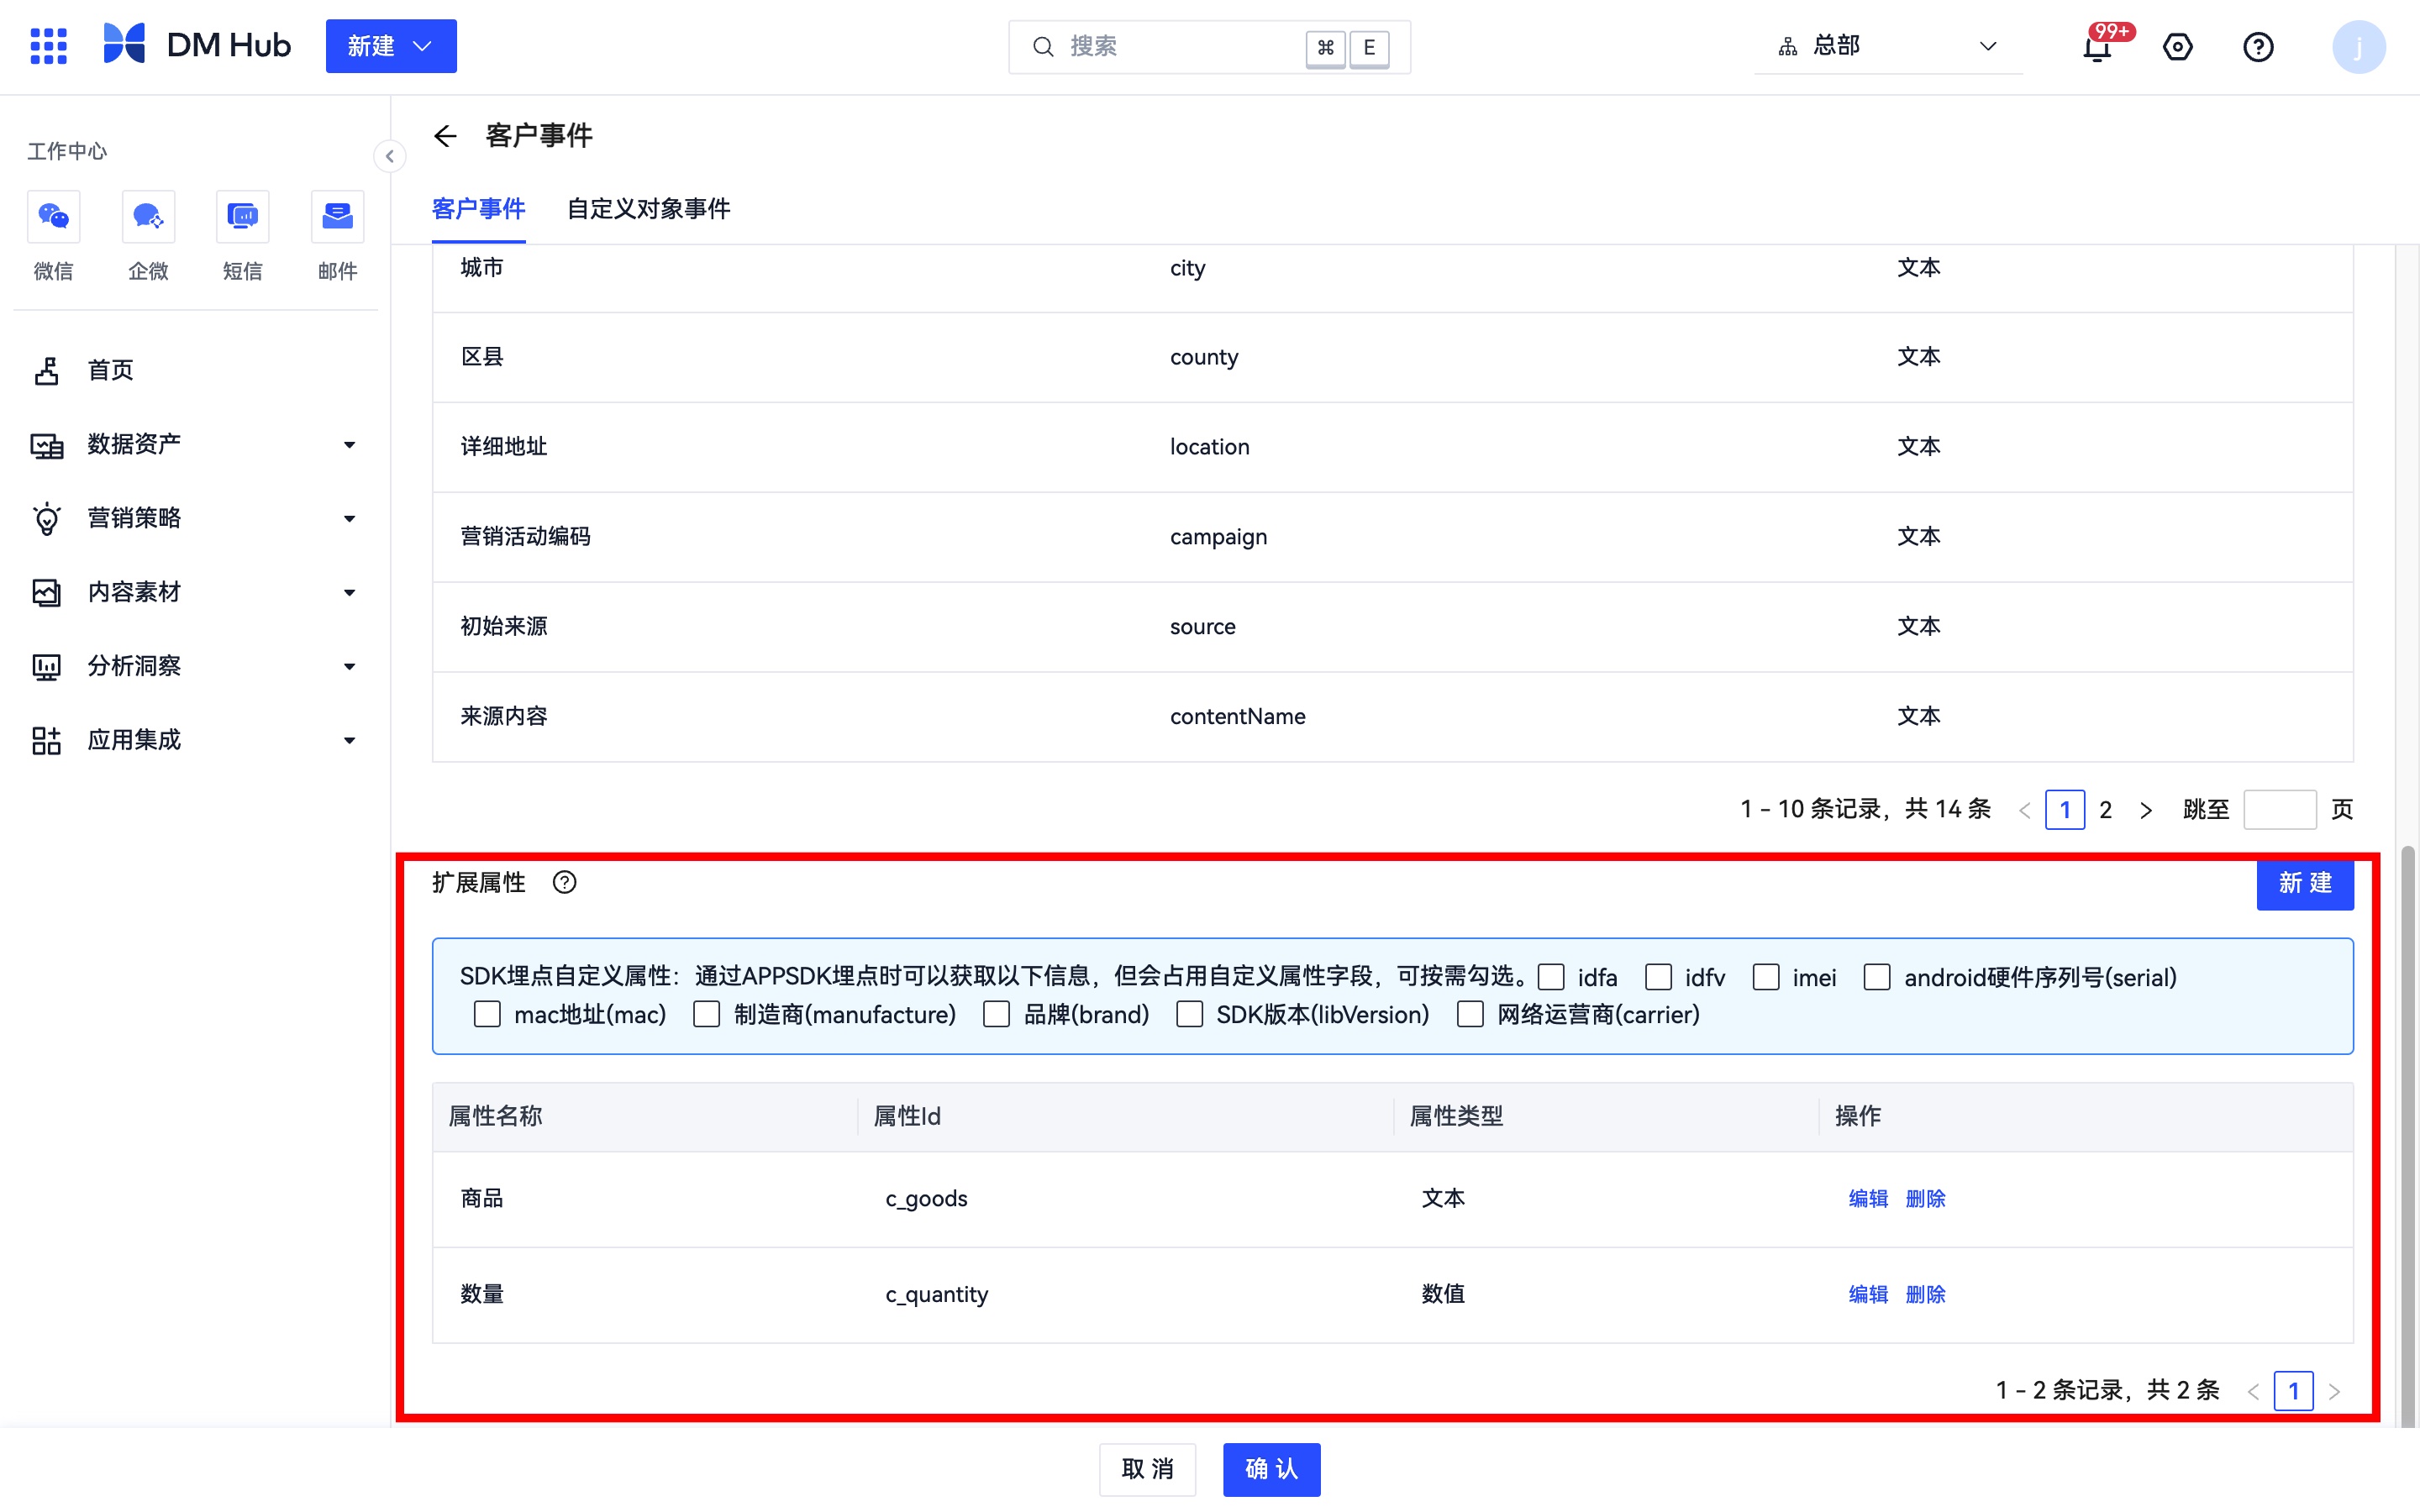Select page 1 in 扩展属性 pagination

tap(2294, 1391)
